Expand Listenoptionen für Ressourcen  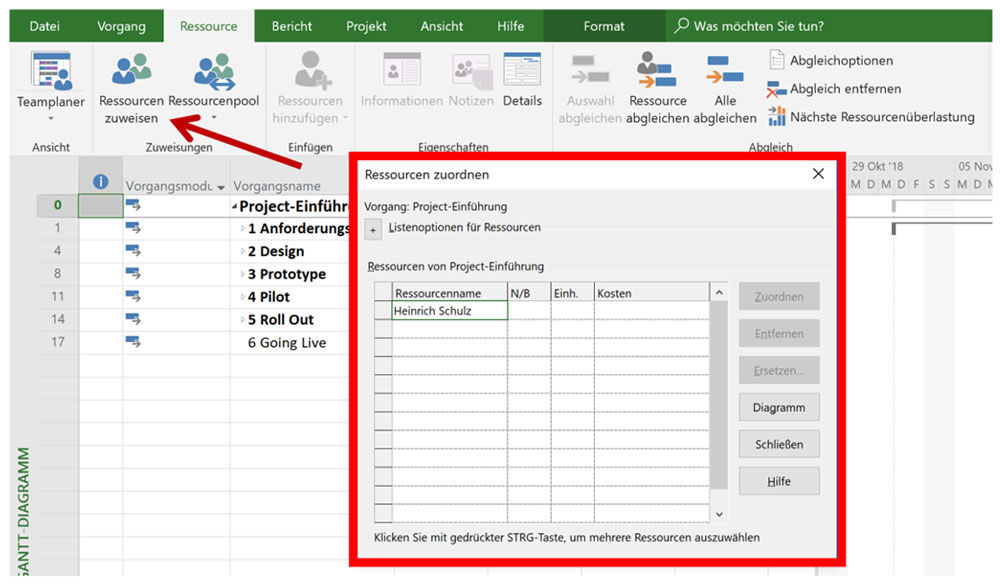[373, 230]
